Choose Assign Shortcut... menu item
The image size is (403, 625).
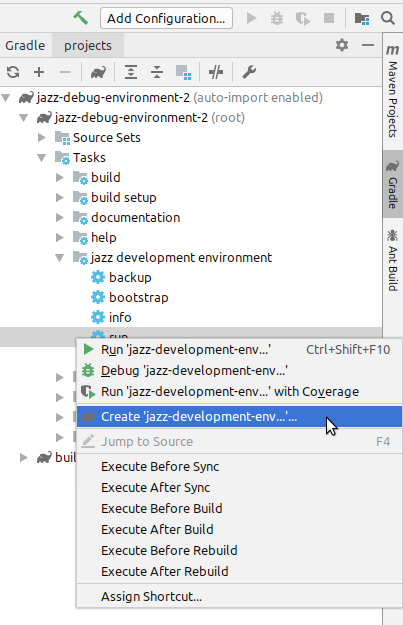pos(239,597)
